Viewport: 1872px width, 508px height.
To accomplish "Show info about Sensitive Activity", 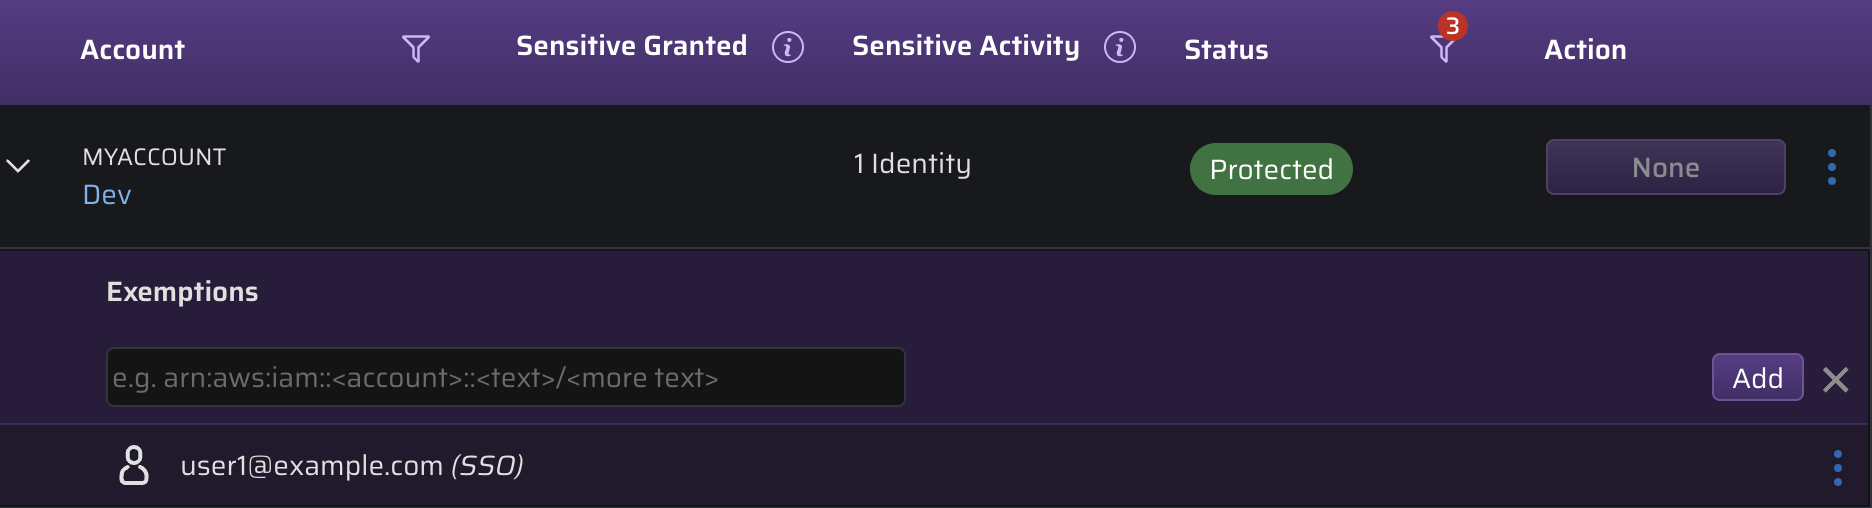I will (x=1120, y=47).
